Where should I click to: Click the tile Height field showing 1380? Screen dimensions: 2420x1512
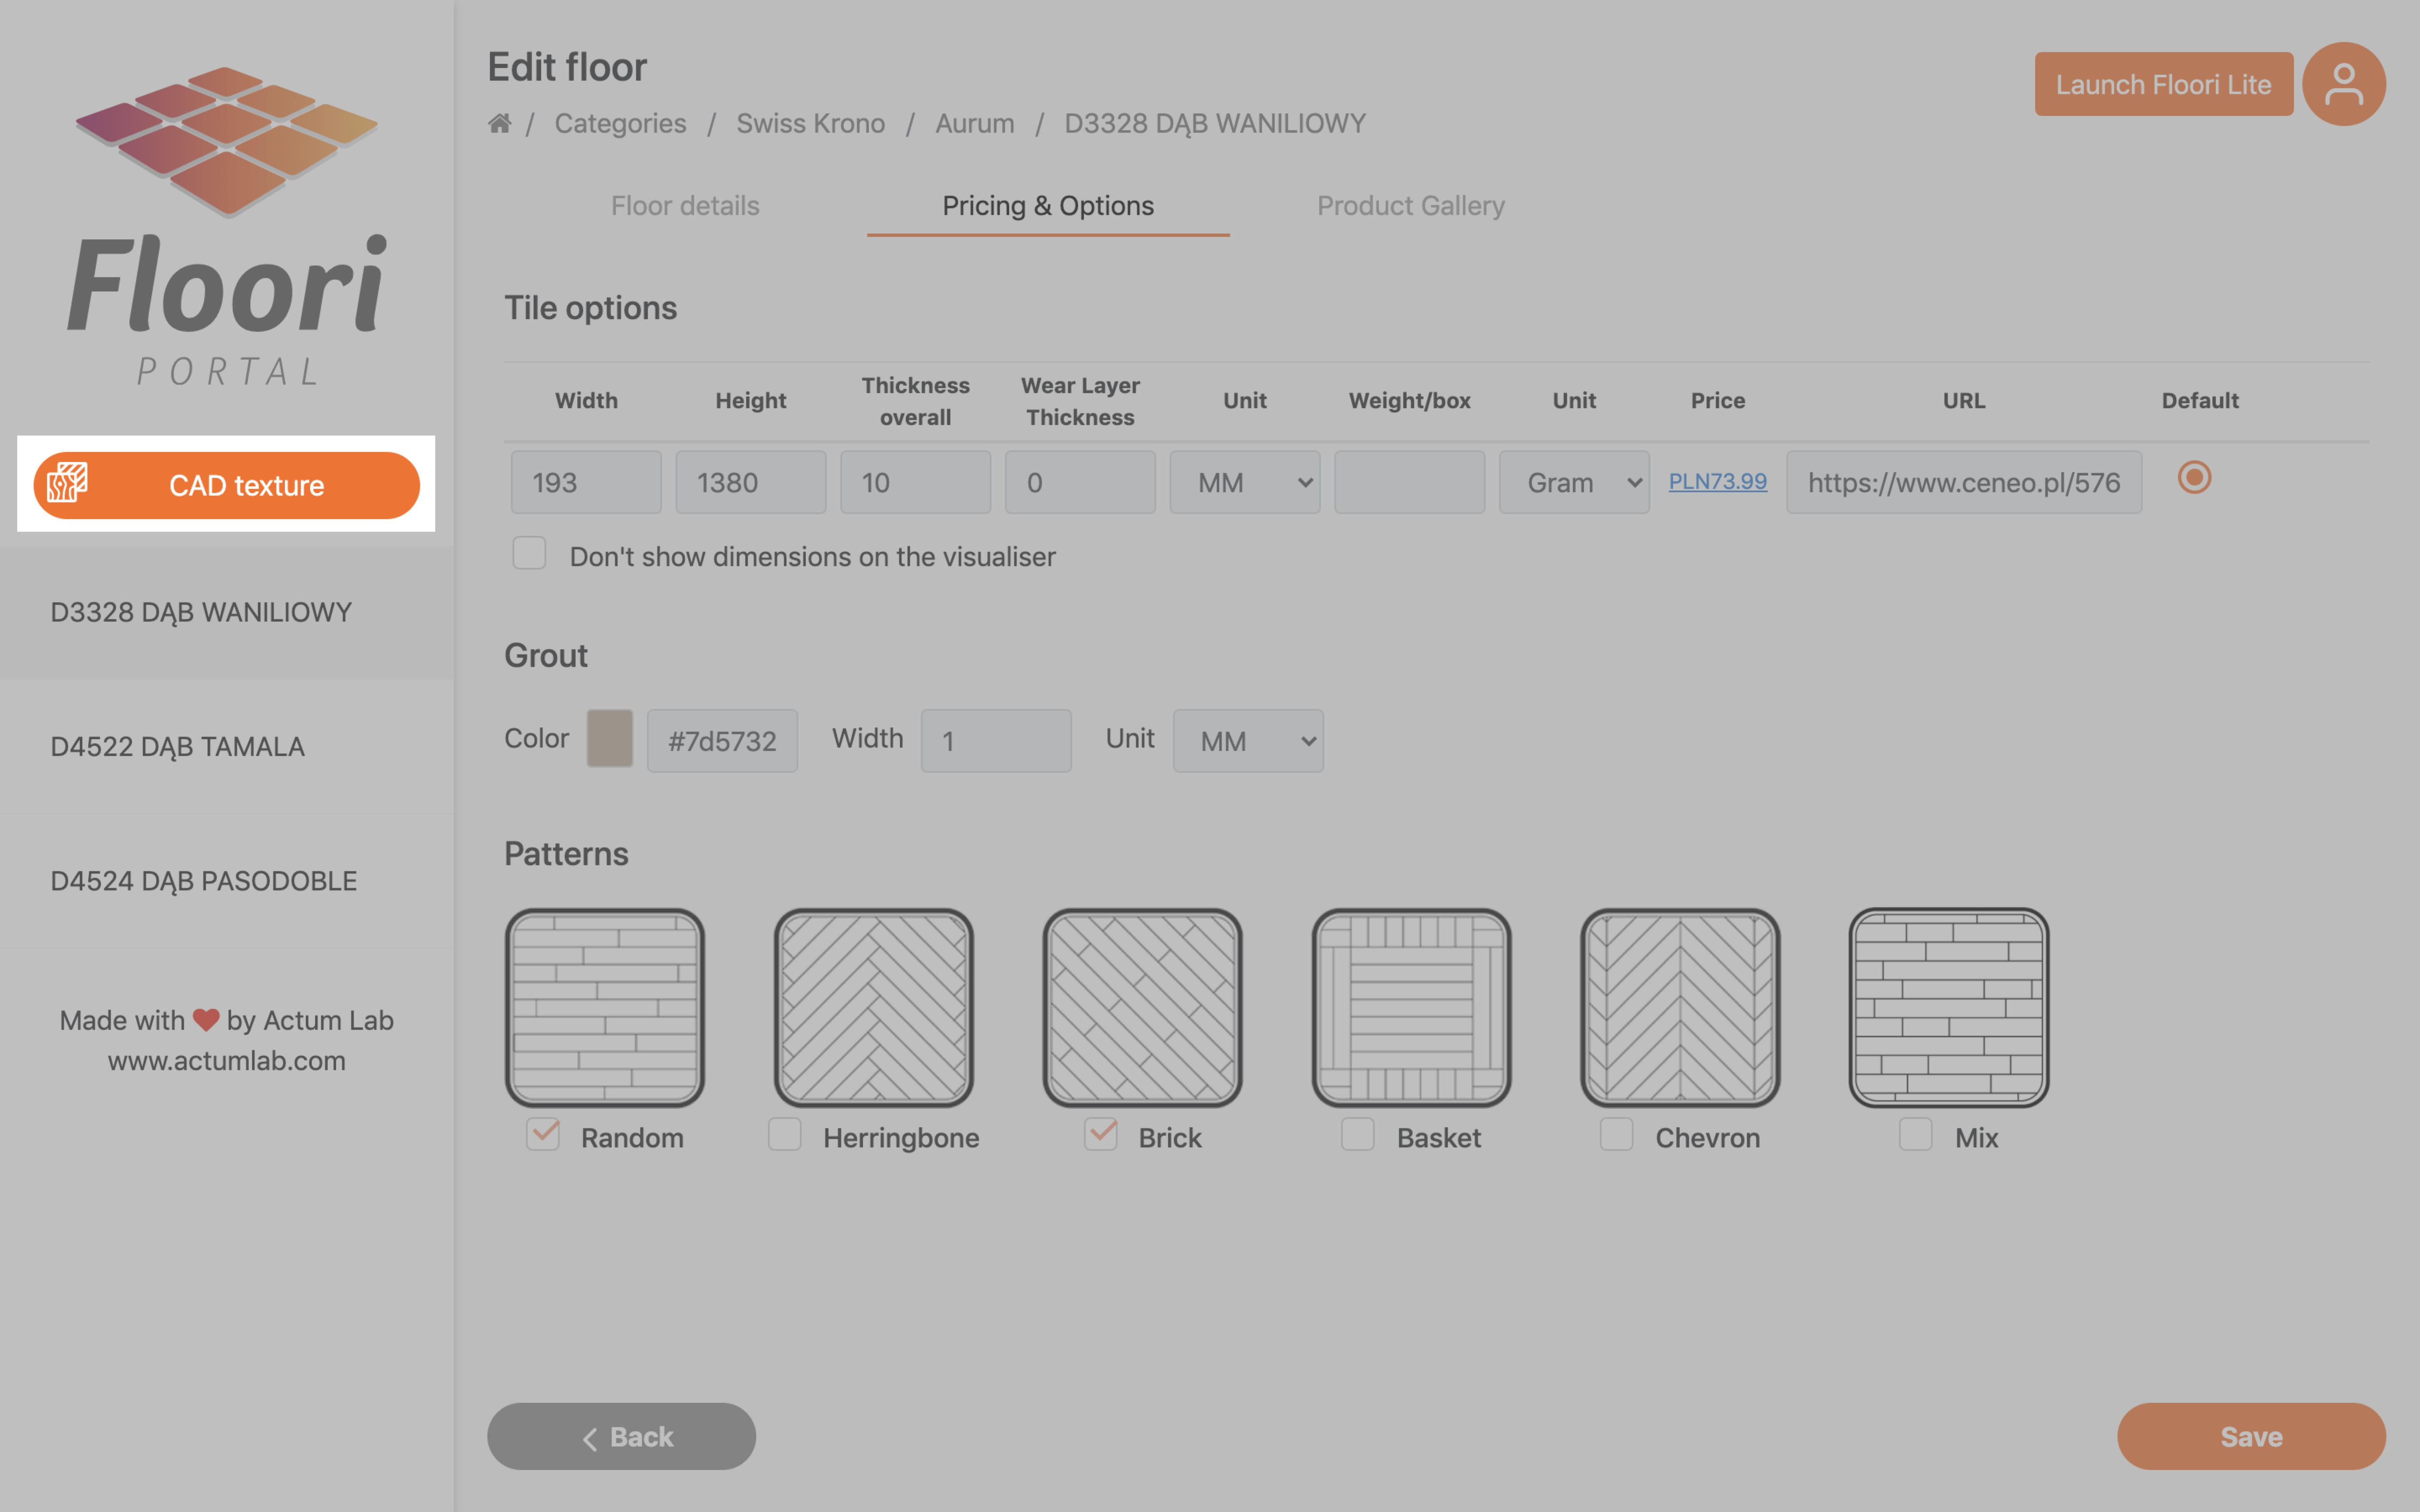pos(751,482)
